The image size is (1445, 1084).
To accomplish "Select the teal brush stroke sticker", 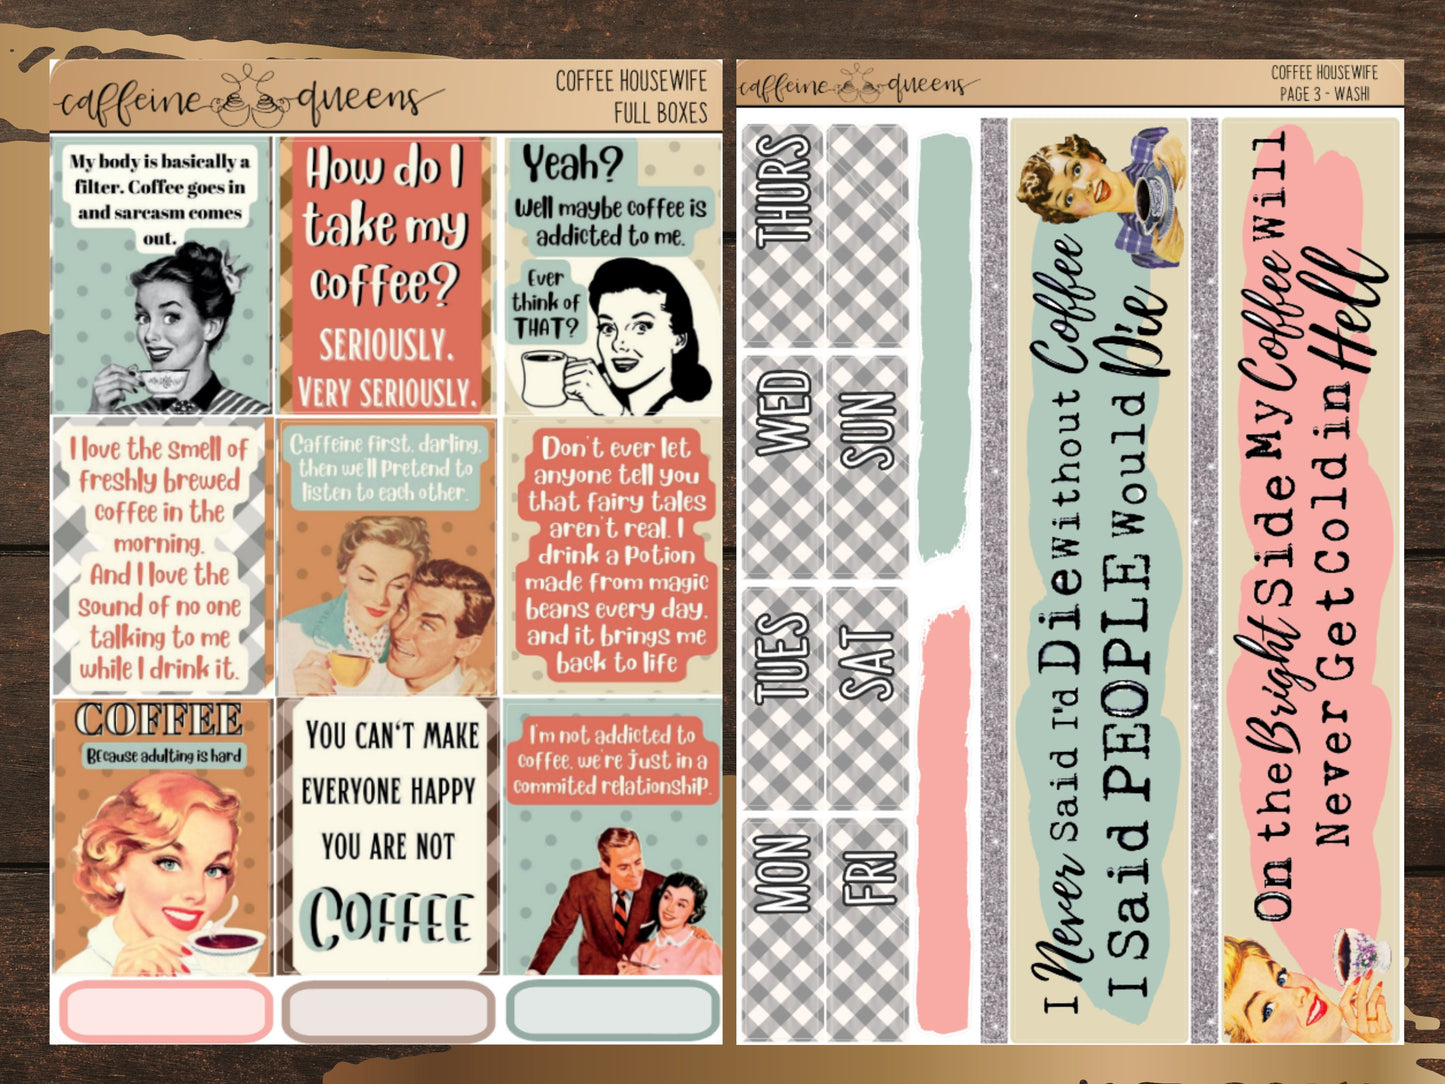I will pos(944,345).
